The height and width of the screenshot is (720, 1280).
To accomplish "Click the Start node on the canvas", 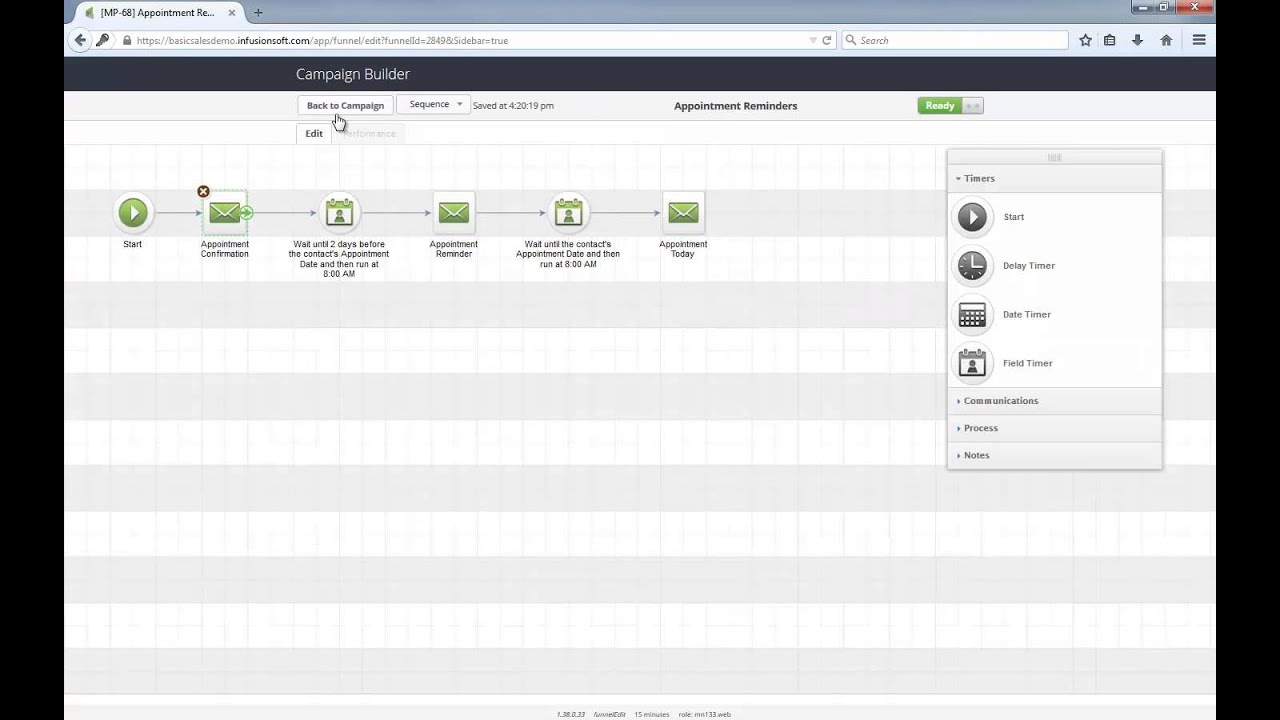I will tap(133, 212).
